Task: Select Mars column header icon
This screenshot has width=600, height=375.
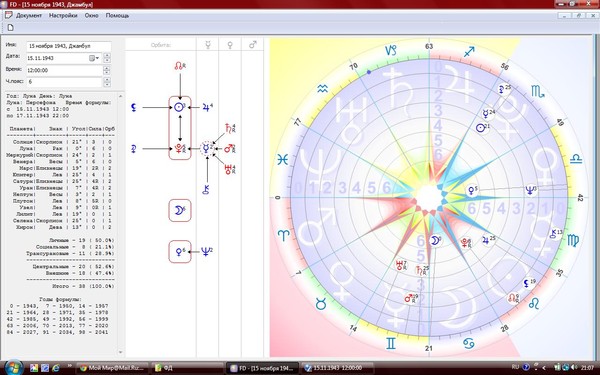Action: click(x=253, y=45)
